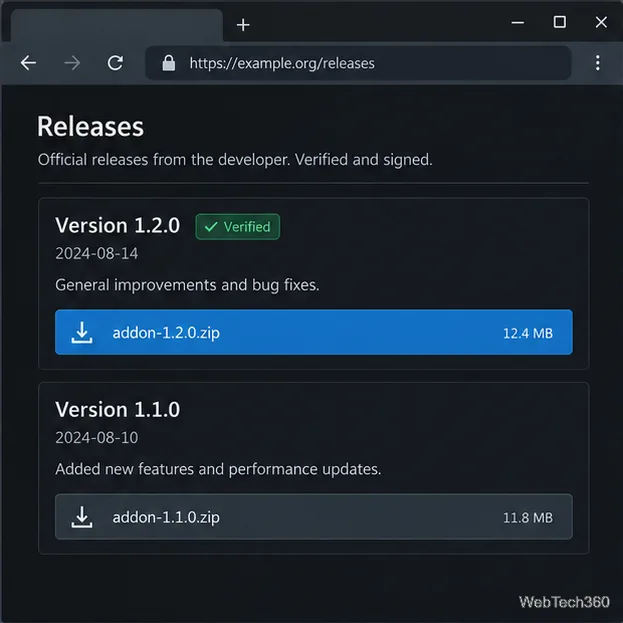Image resolution: width=623 pixels, height=623 pixels.
Task: Click the 11.8 MB file size
Action: (528, 518)
